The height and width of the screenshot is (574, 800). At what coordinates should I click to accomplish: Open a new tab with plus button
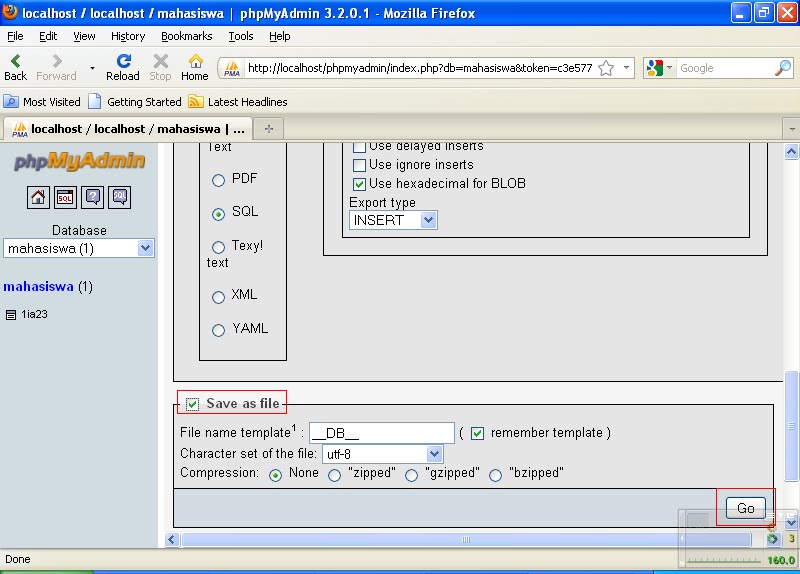(x=269, y=129)
